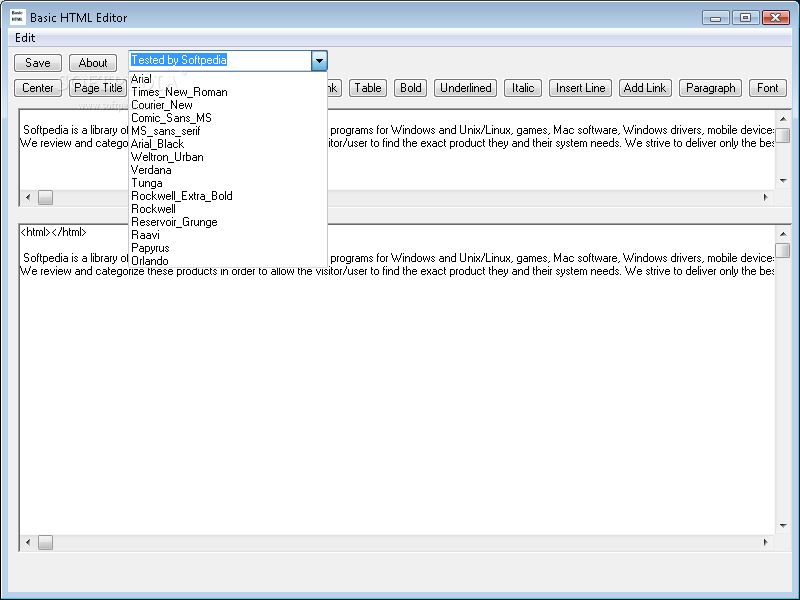Save the current HTML document

pos(37,62)
